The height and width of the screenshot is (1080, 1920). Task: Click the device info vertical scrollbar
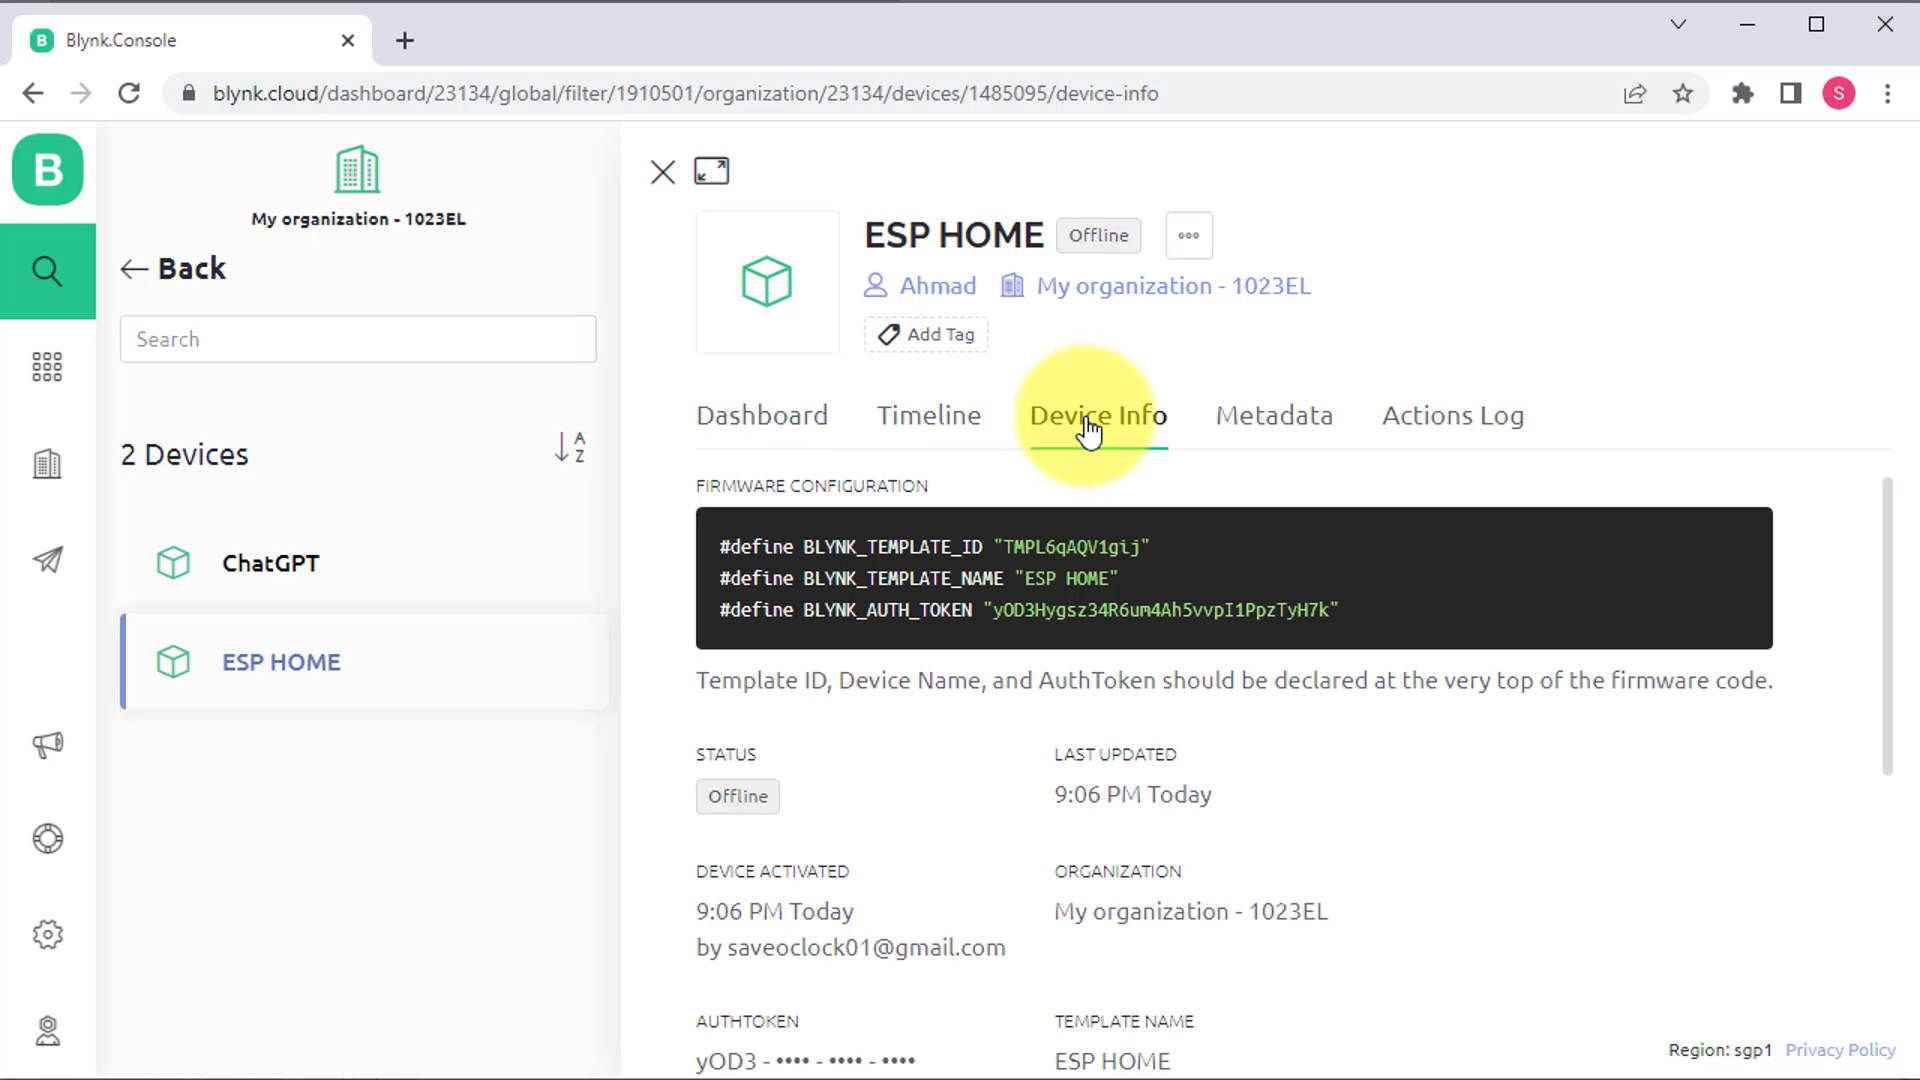(x=1887, y=626)
